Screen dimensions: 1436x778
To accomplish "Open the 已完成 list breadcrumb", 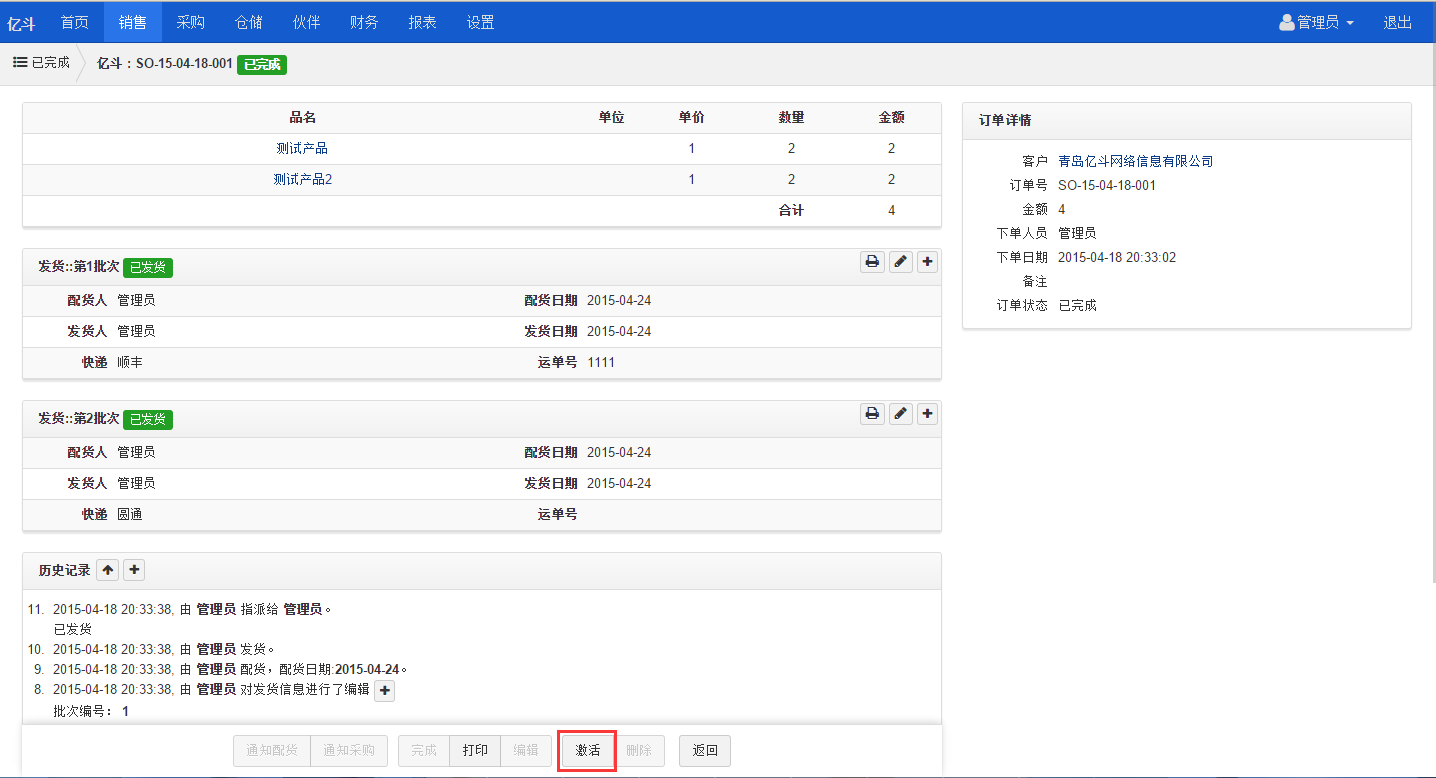I will [x=42, y=63].
